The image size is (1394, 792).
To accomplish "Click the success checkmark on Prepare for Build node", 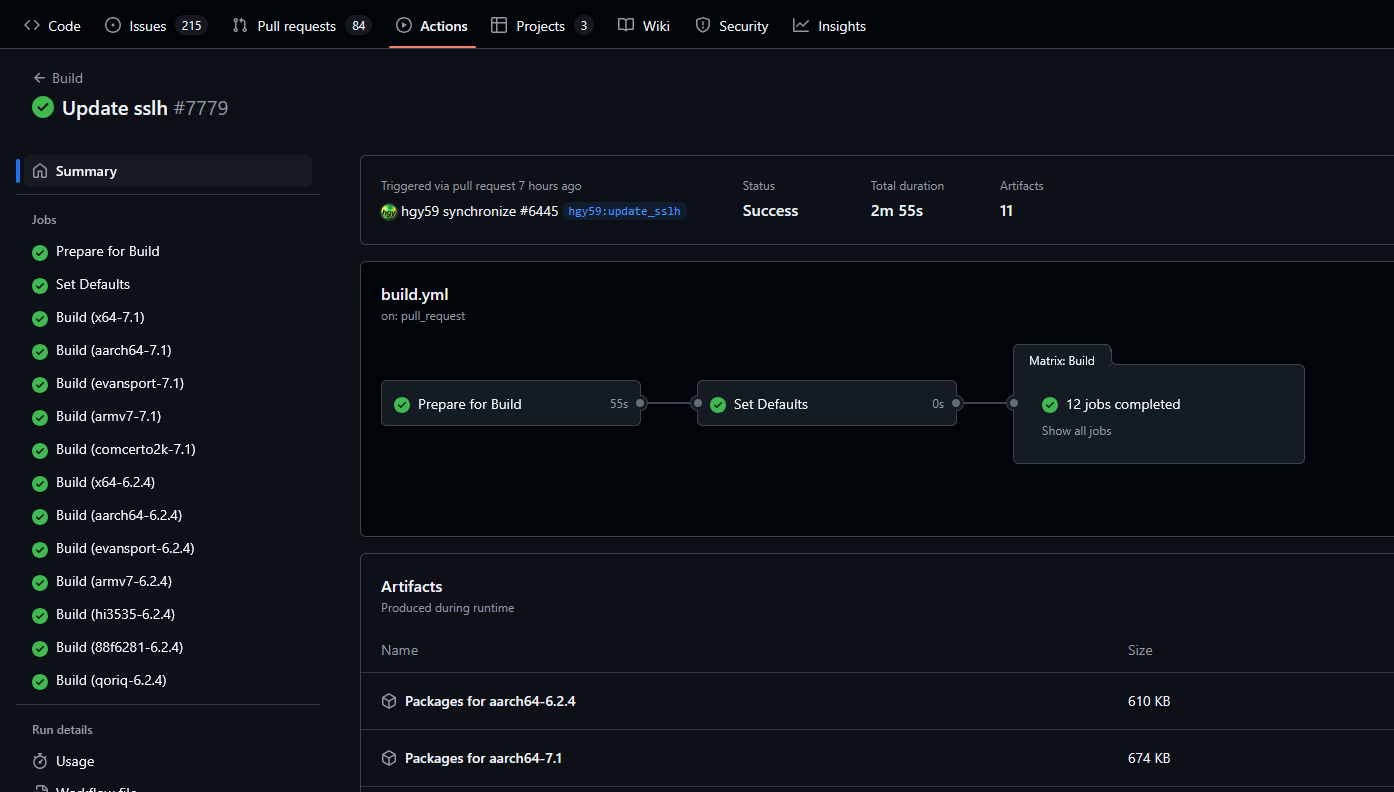I will pyautogui.click(x=401, y=404).
